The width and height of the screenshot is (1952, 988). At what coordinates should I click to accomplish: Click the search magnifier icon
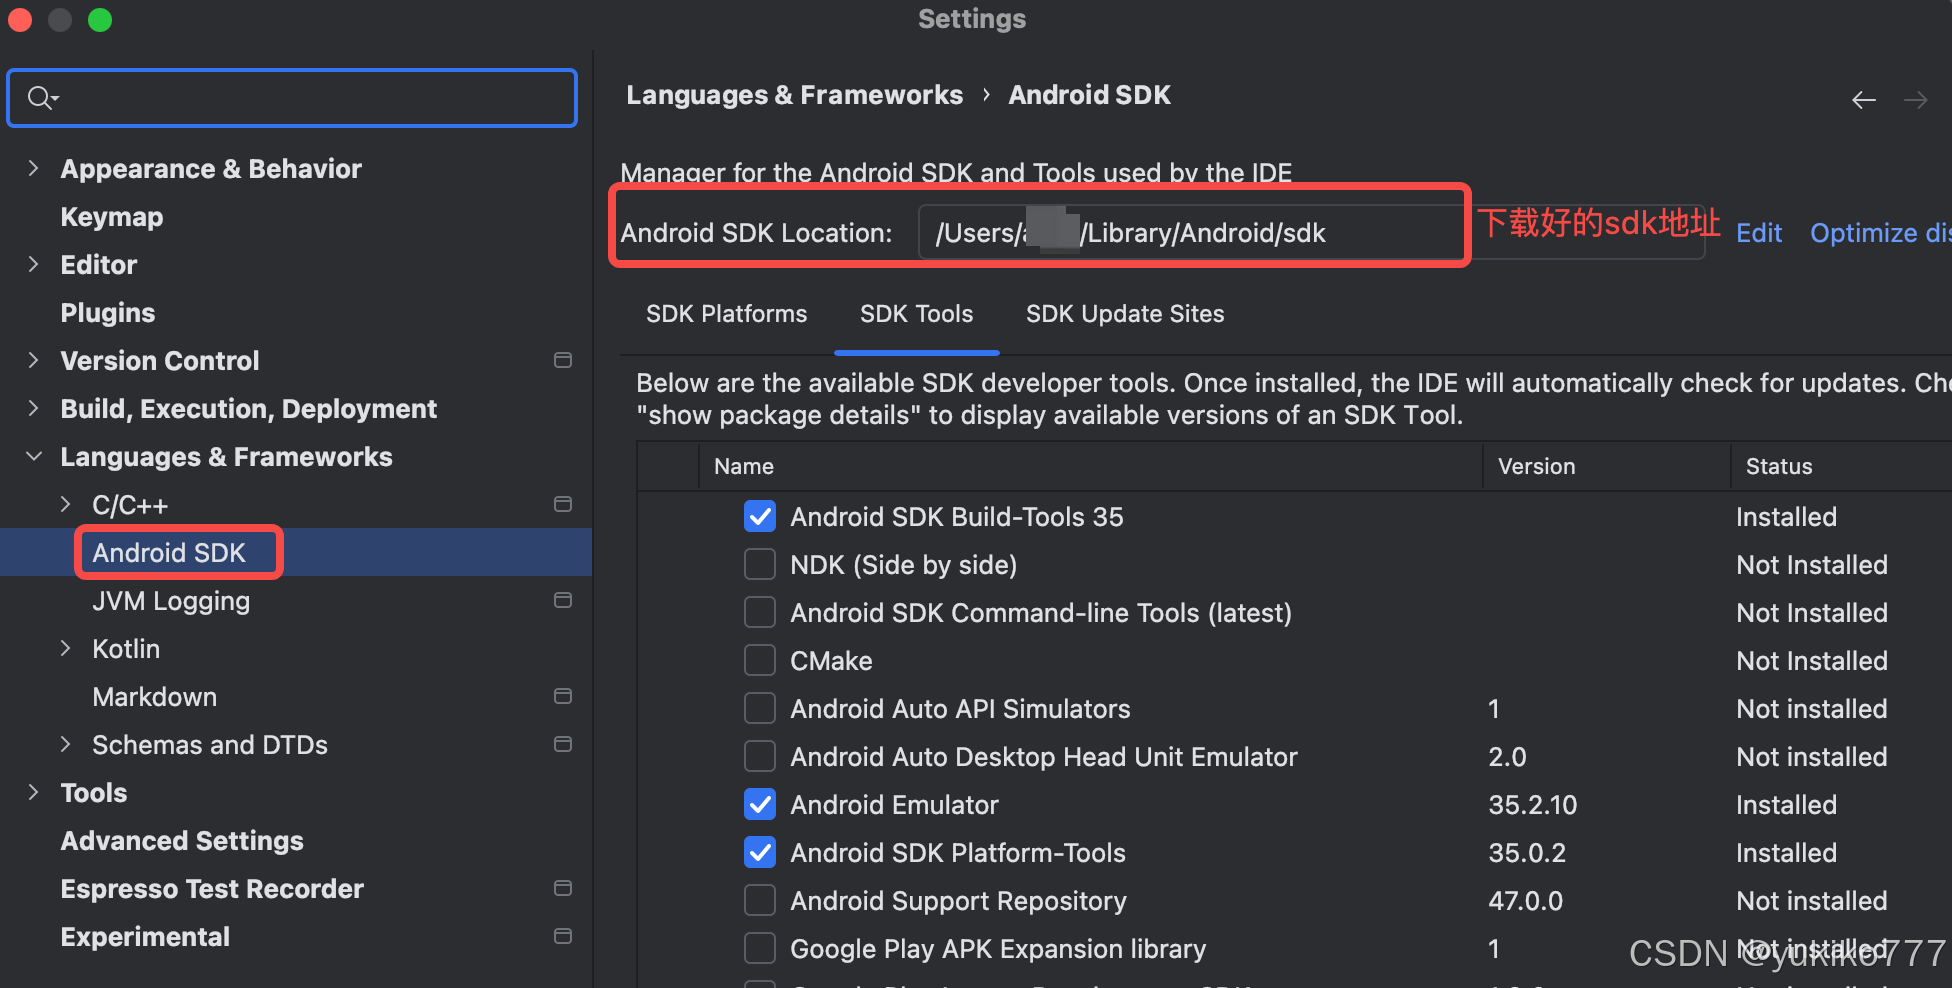(x=43, y=98)
